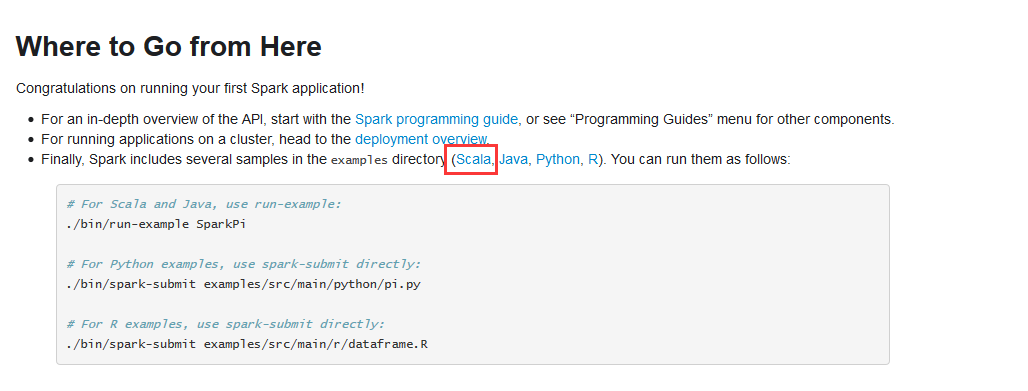
Task: Open the R examples link
Action: (x=593, y=159)
